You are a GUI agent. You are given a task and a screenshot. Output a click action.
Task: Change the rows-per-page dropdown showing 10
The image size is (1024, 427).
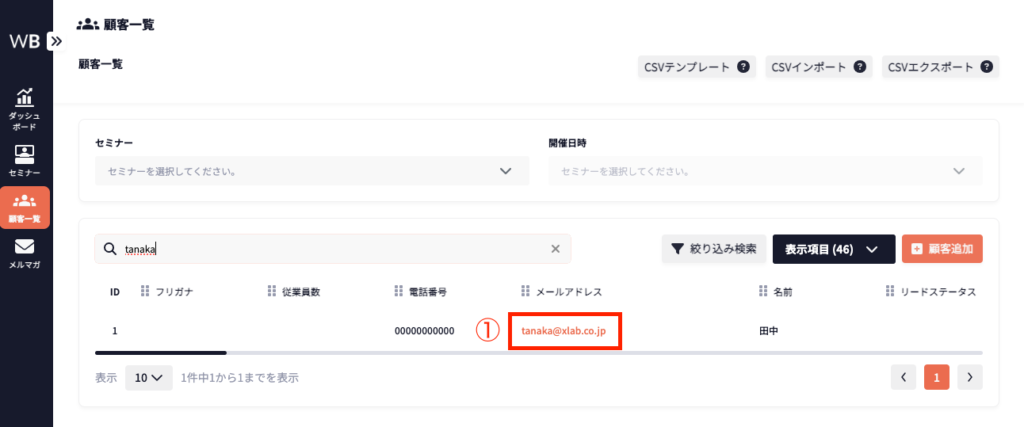(x=148, y=378)
